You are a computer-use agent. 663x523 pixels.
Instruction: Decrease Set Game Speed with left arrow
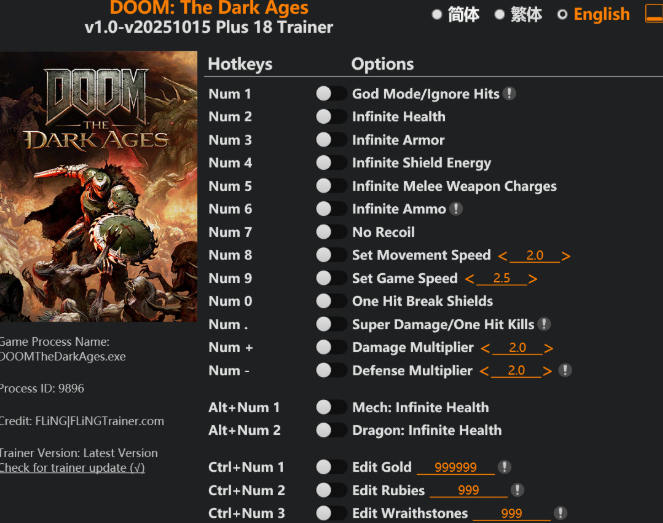click(469, 279)
